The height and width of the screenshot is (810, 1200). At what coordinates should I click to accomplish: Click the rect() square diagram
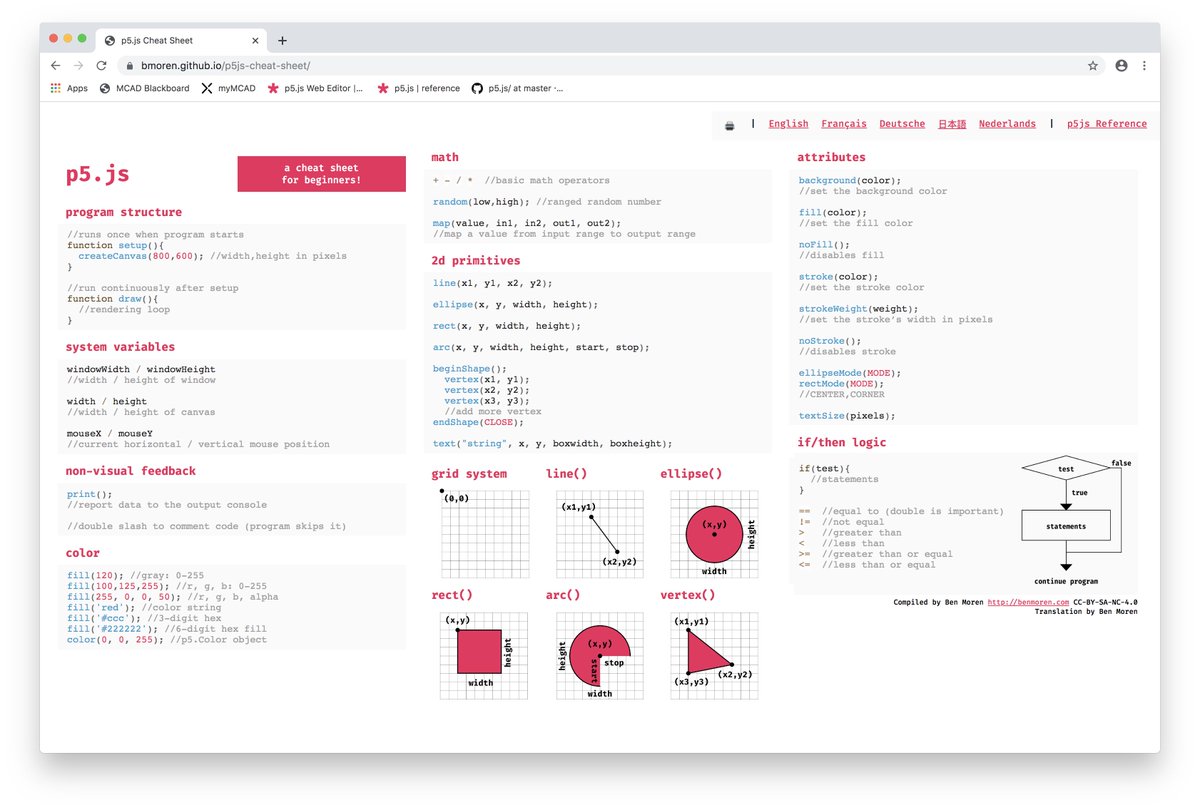click(485, 655)
